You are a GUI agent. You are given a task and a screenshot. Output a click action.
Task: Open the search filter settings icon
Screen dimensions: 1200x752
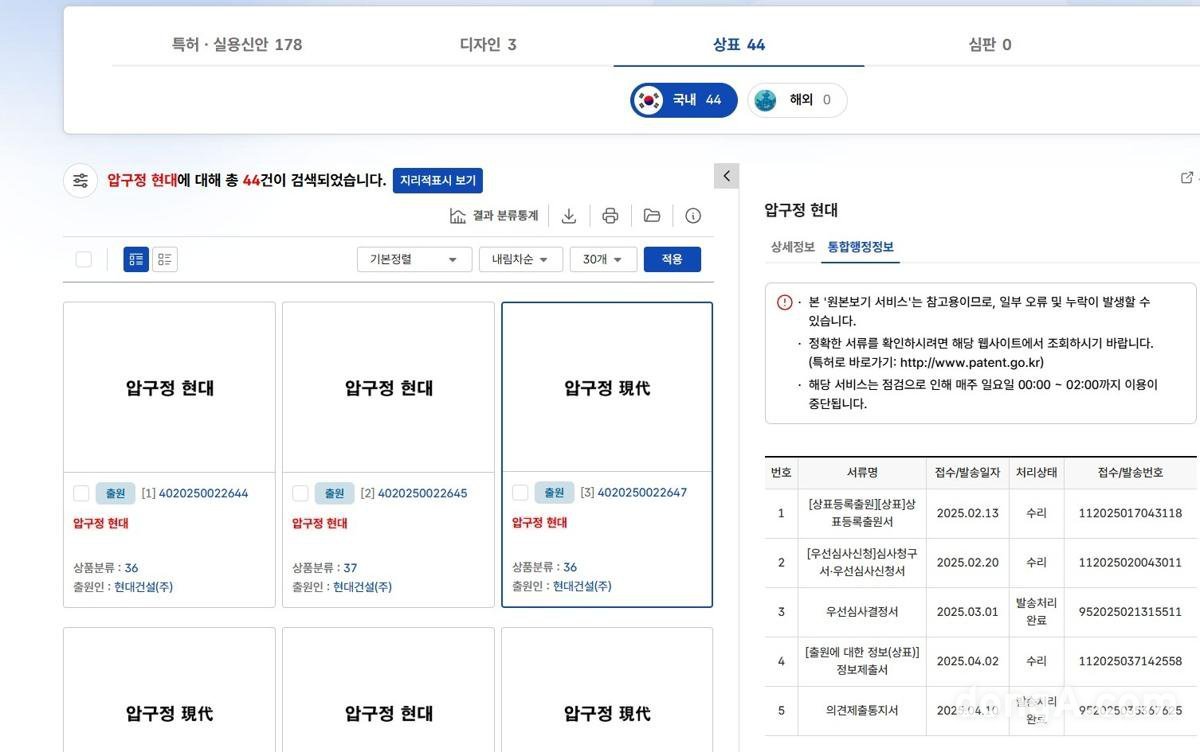point(81,181)
